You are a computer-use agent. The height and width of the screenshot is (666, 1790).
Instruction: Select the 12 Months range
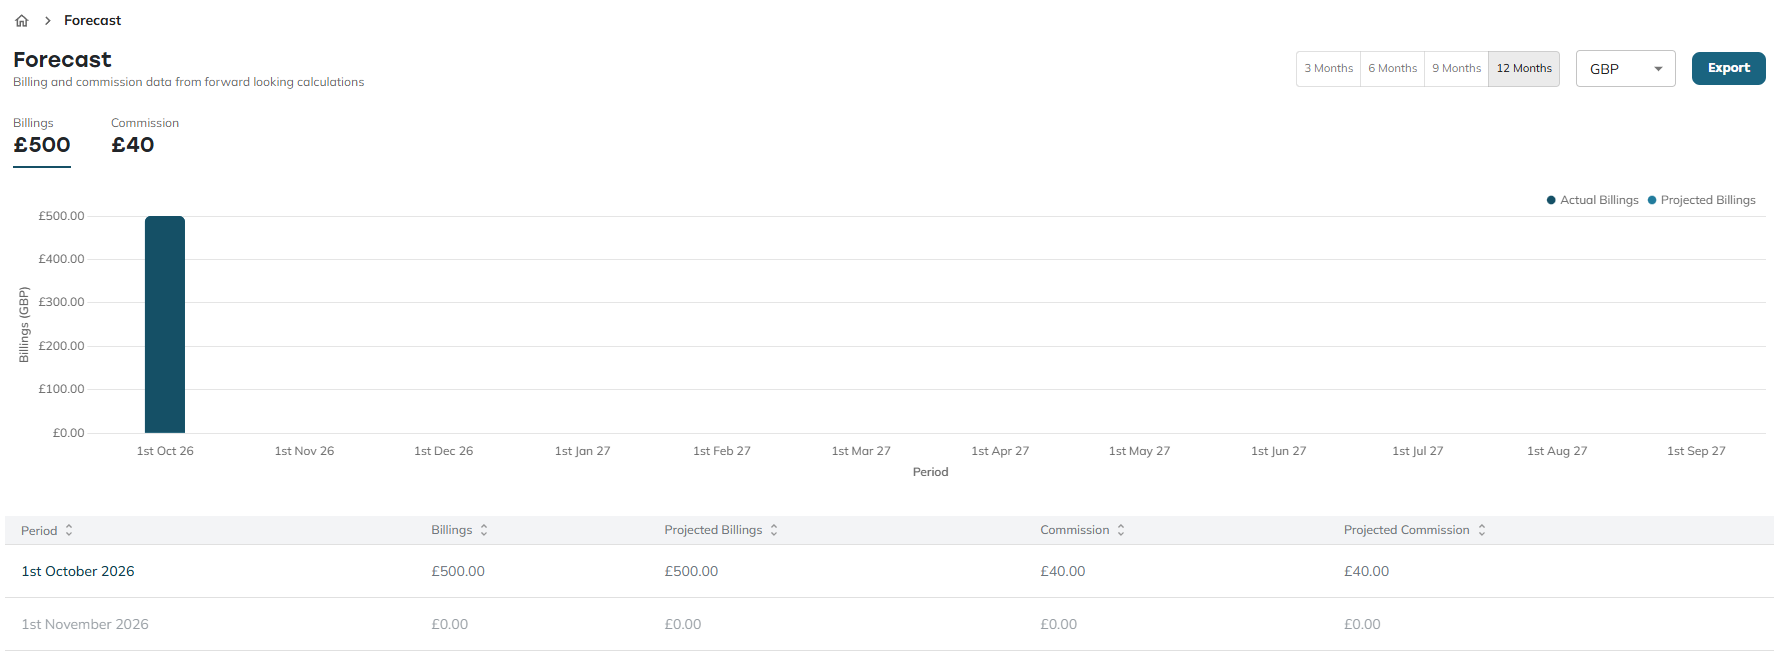[x=1524, y=69]
